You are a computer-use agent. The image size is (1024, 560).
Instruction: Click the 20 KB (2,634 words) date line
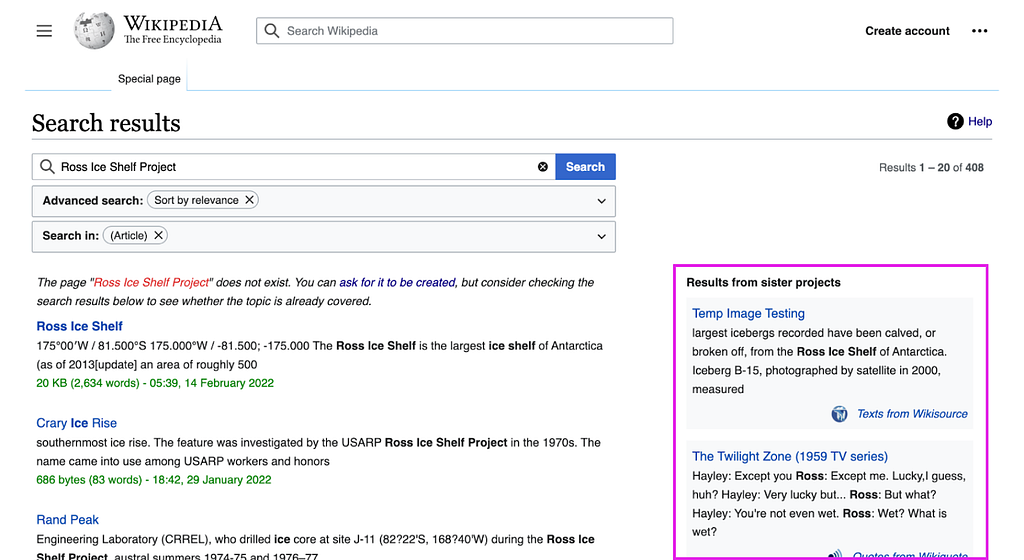[155, 383]
